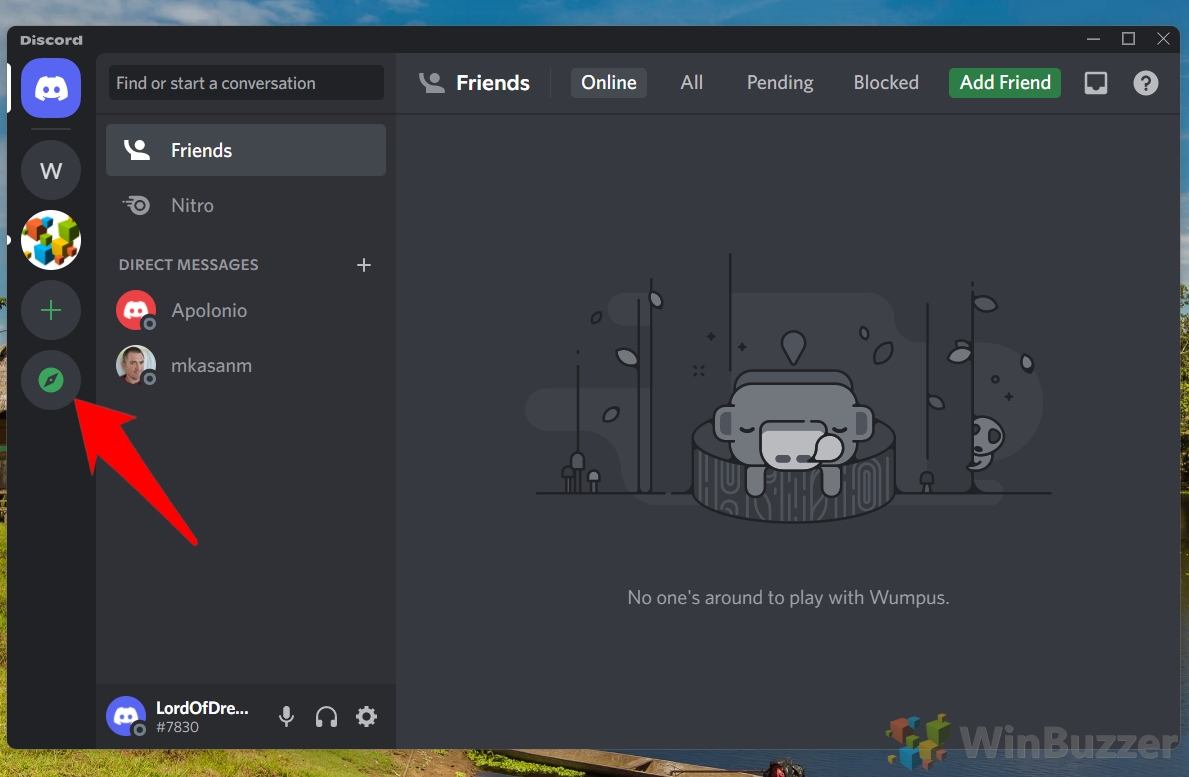The image size is (1189, 777).
Task: Click the green plus Add a Server button
Action: [x=51, y=310]
